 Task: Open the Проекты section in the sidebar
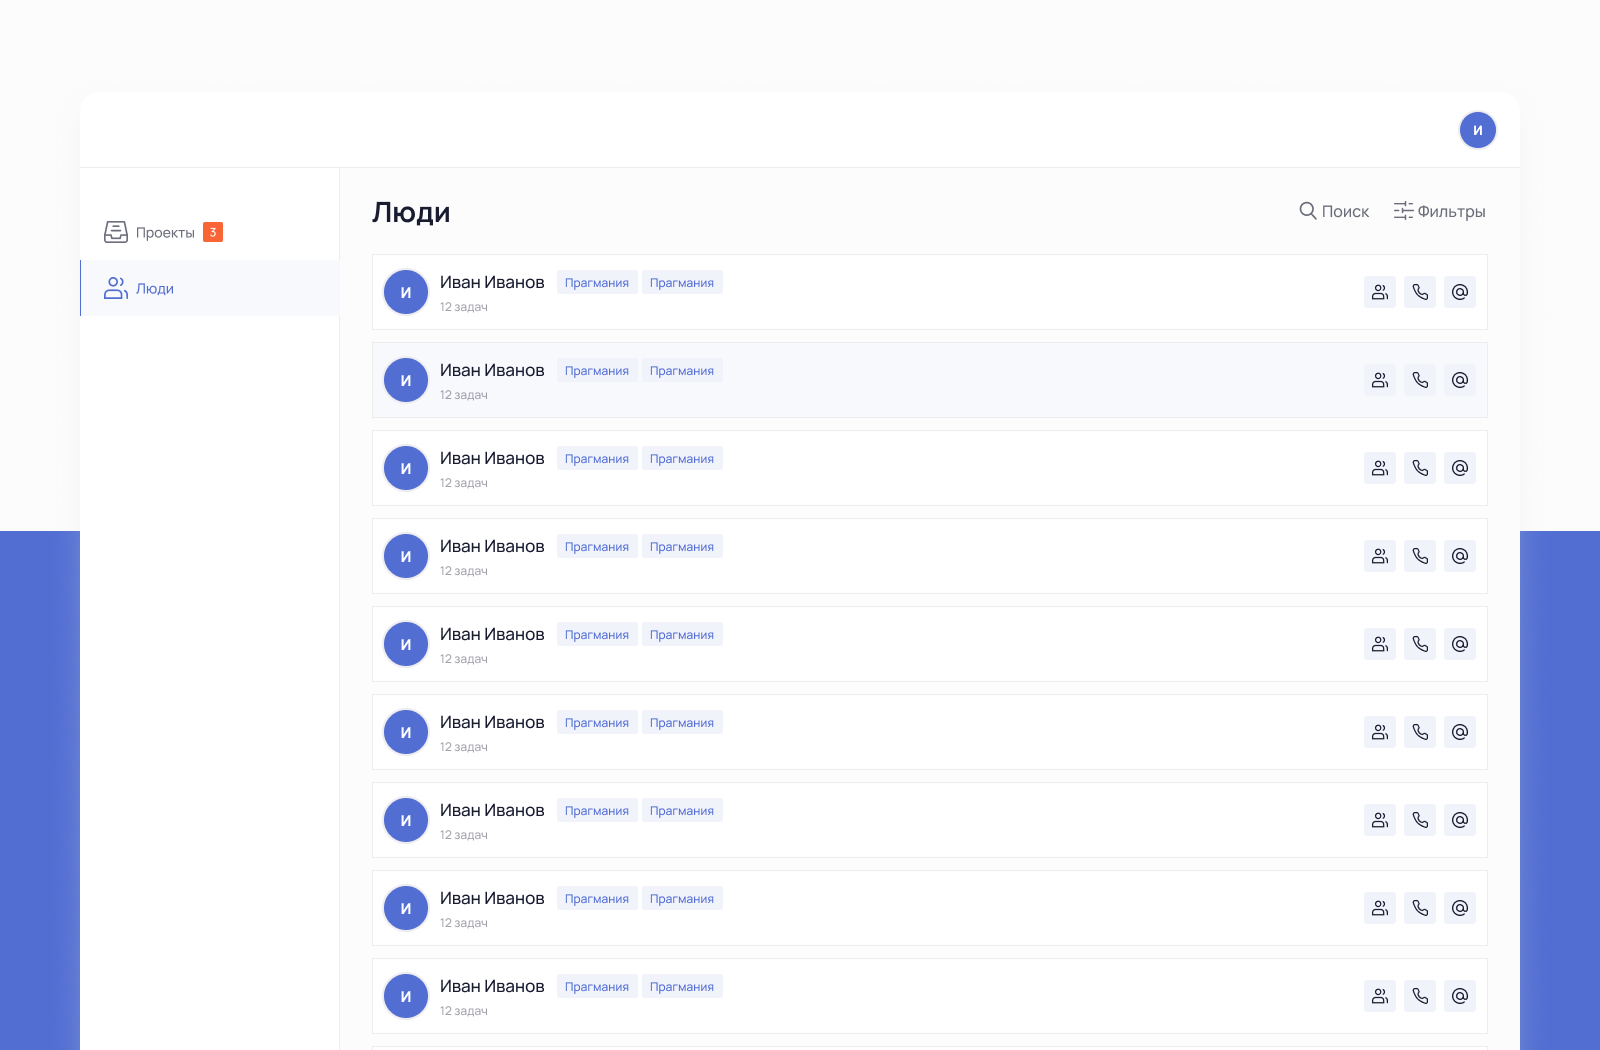point(165,232)
